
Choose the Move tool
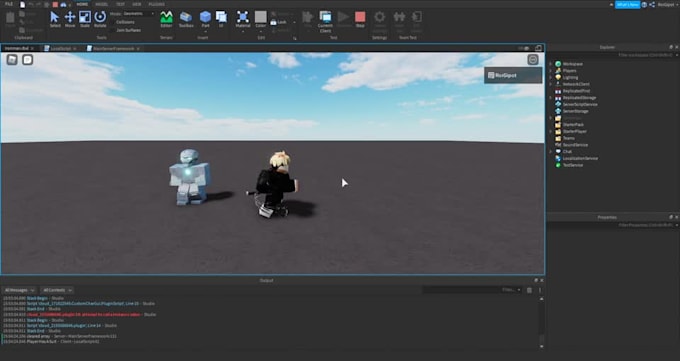tap(70, 20)
